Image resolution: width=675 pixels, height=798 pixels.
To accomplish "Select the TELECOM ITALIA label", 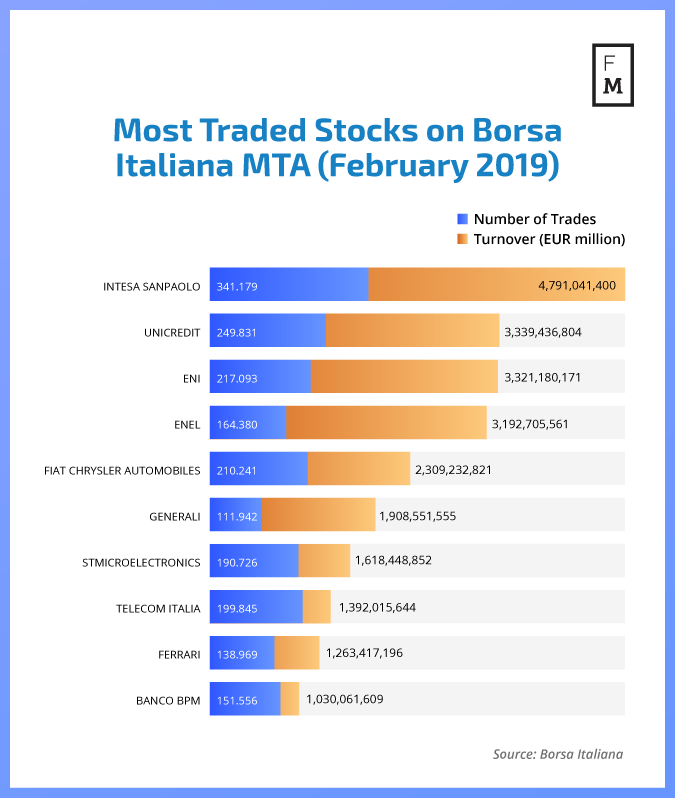I will [159, 608].
